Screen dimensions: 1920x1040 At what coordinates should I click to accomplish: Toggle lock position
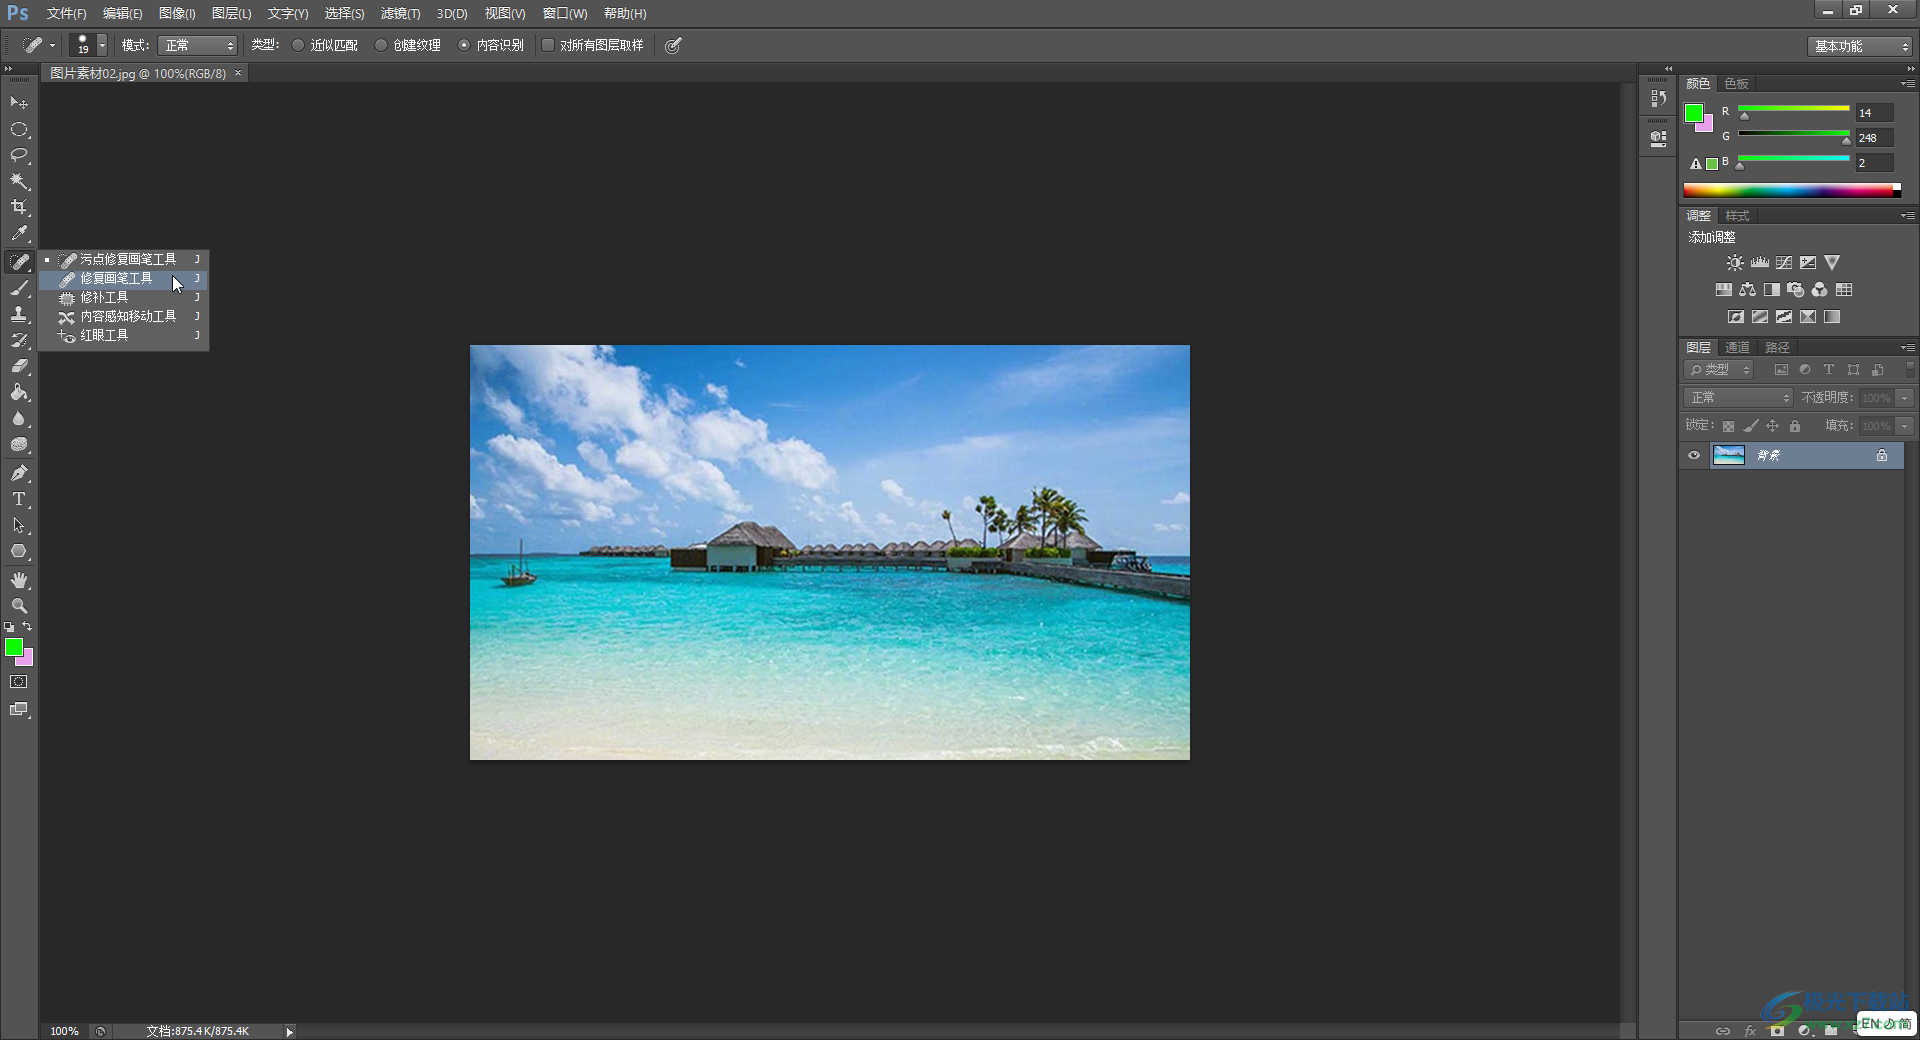click(x=1772, y=426)
